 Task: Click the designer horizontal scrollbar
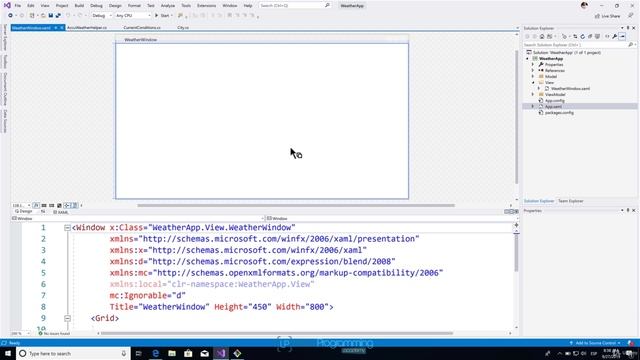(x=296, y=206)
